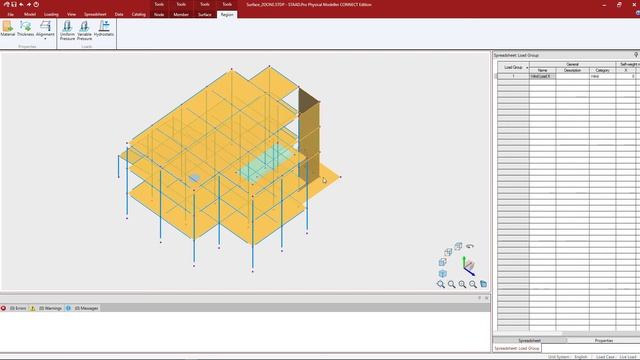Click the 3D axis orientation gizmo
Screen dimensions: 640x360
point(468,266)
